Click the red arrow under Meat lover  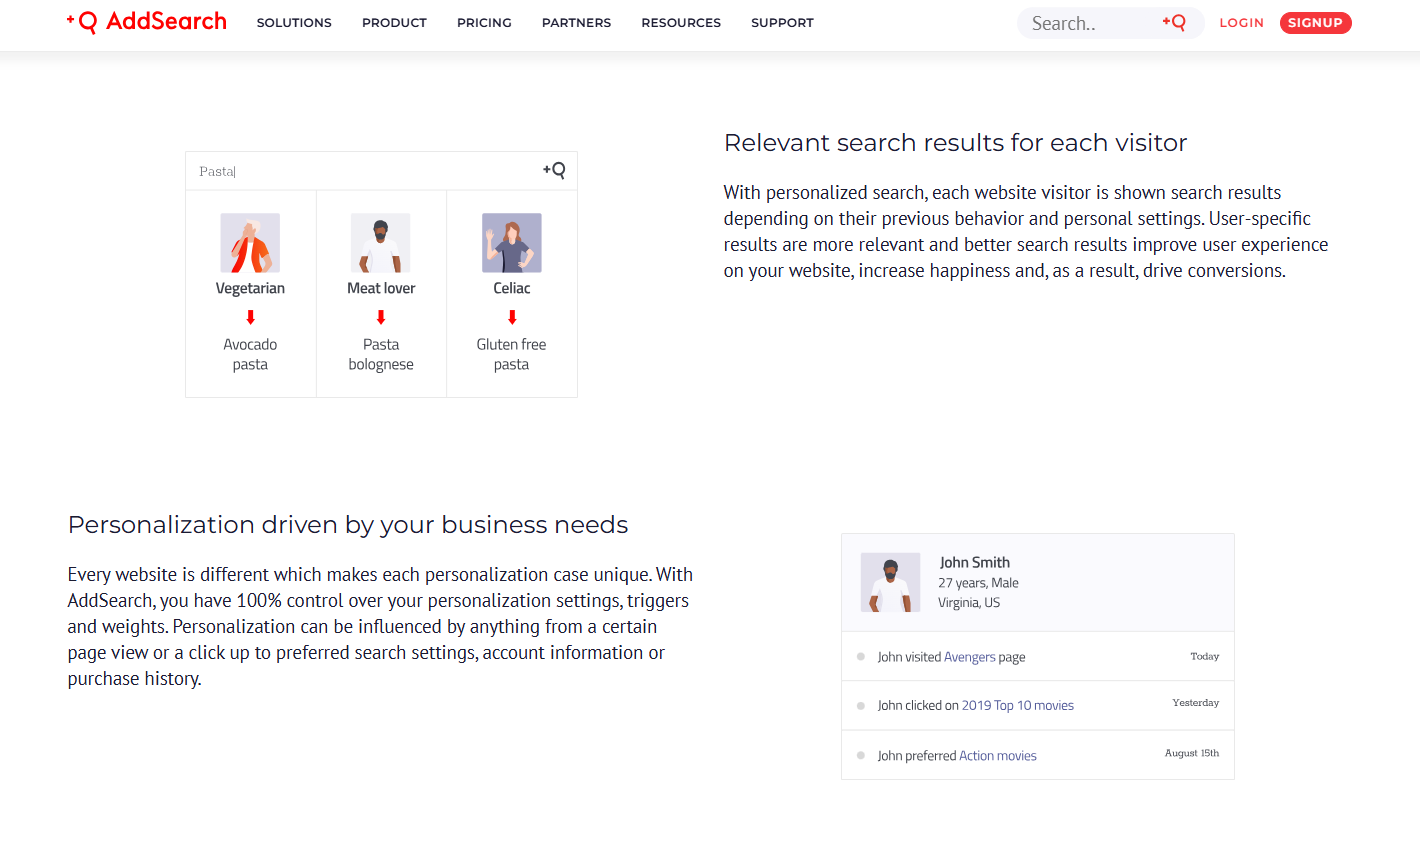tap(381, 317)
